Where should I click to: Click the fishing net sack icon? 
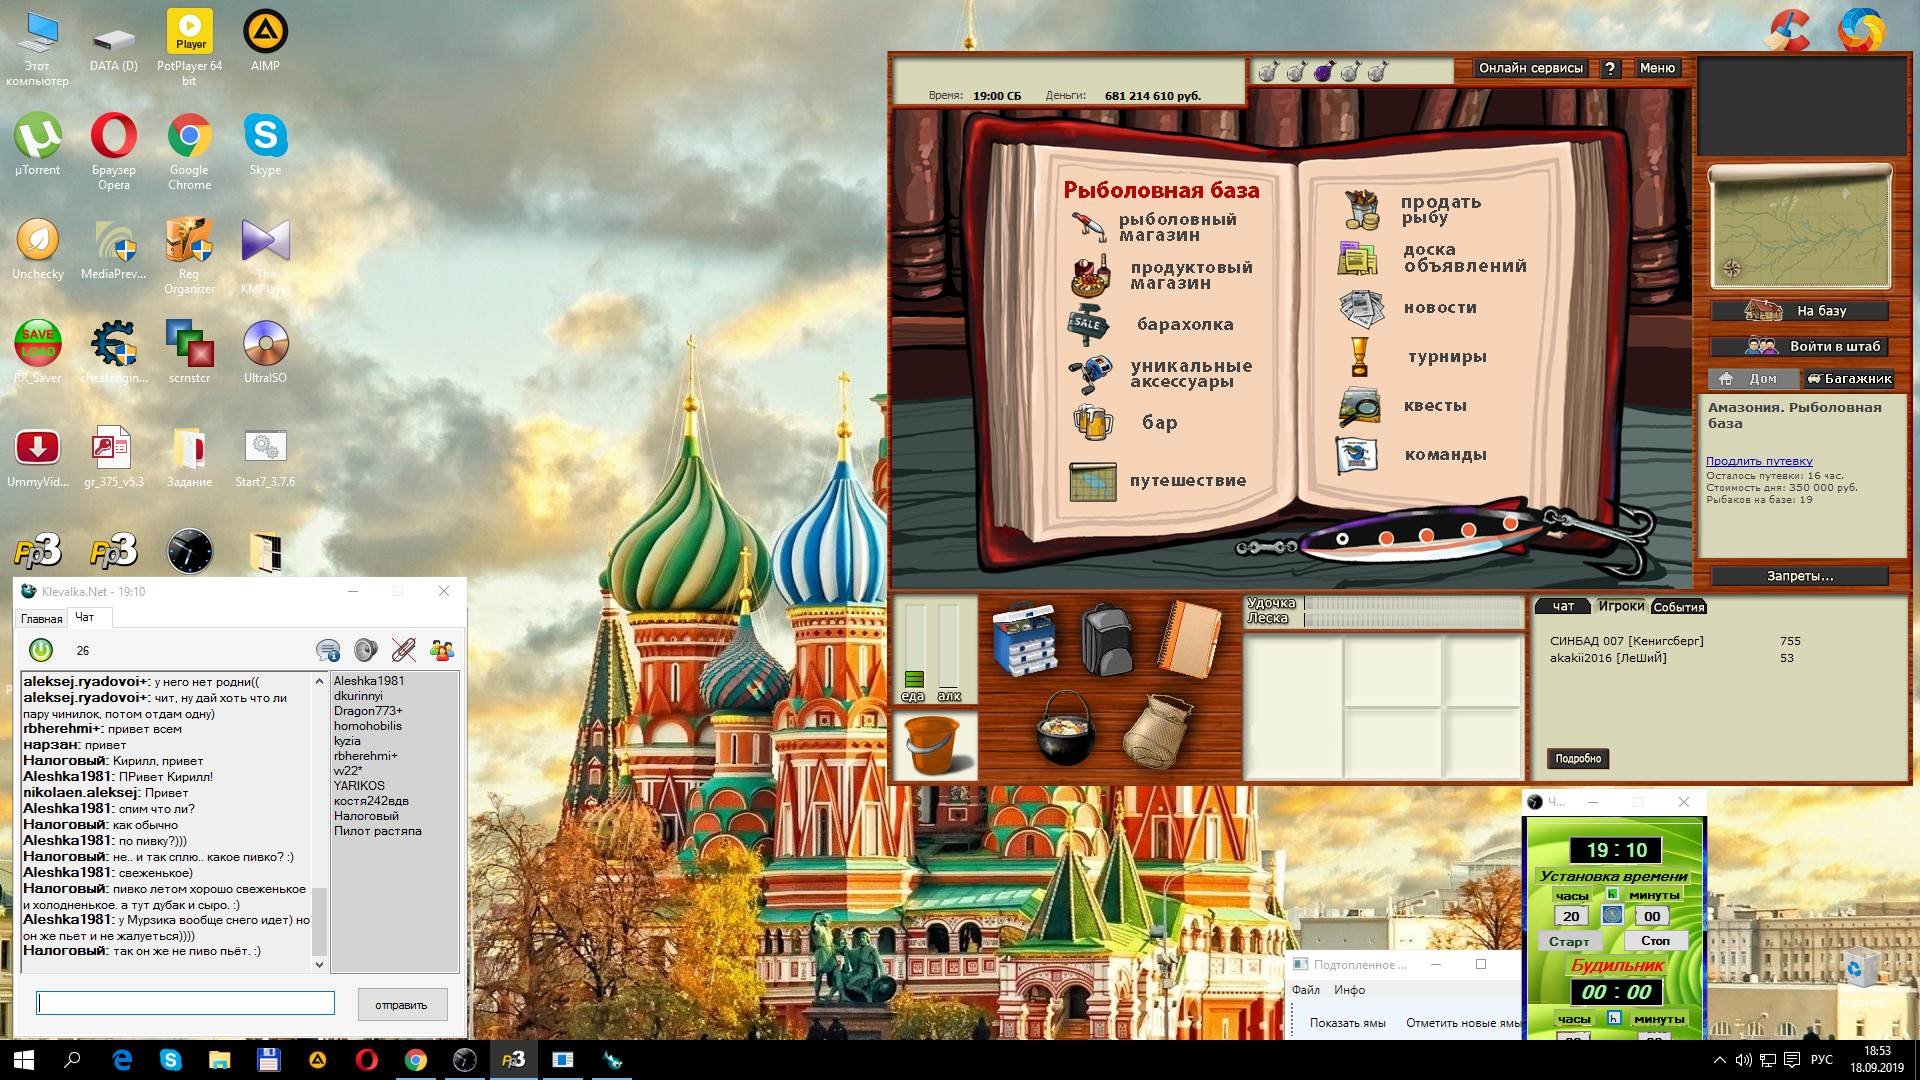[x=1157, y=731]
